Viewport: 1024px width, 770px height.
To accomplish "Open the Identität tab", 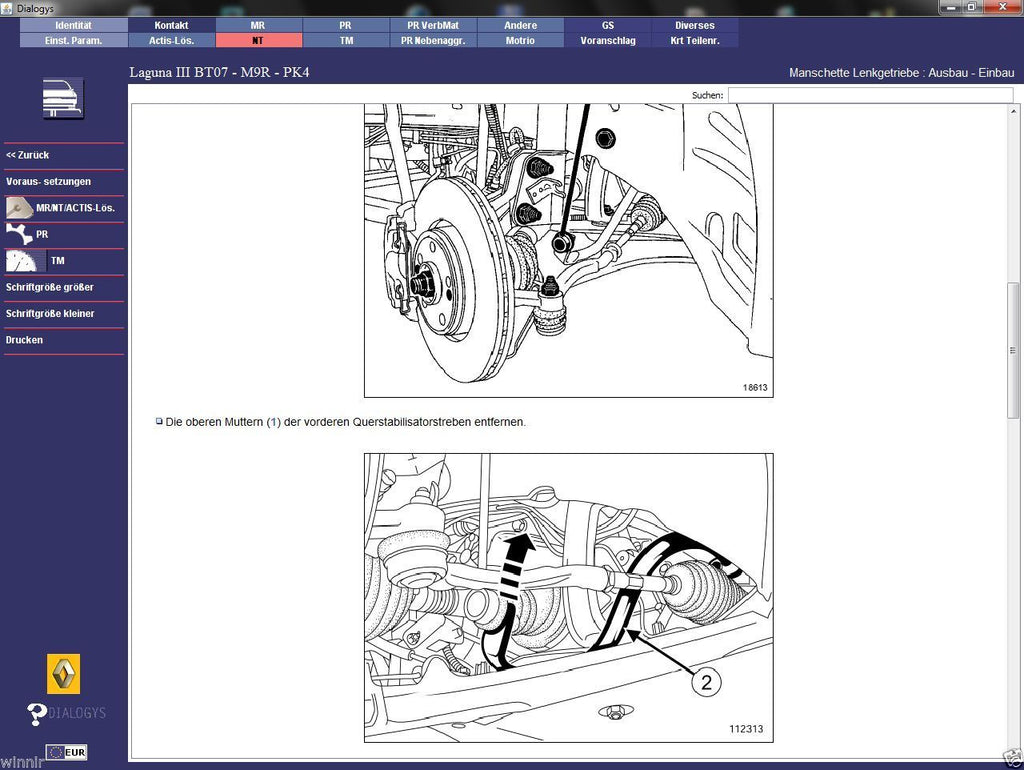I will (74, 25).
